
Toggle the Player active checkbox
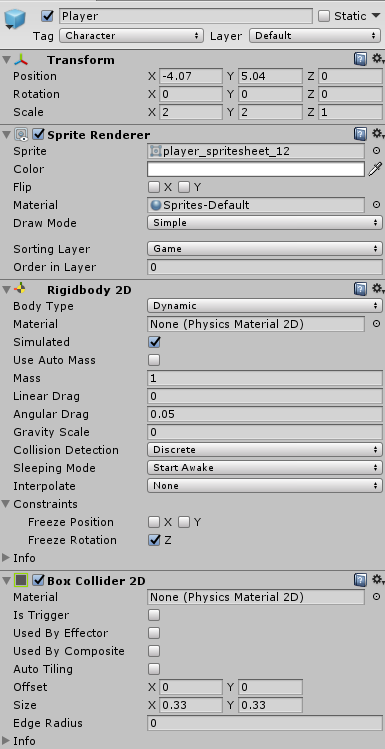click(x=47, y=16)
